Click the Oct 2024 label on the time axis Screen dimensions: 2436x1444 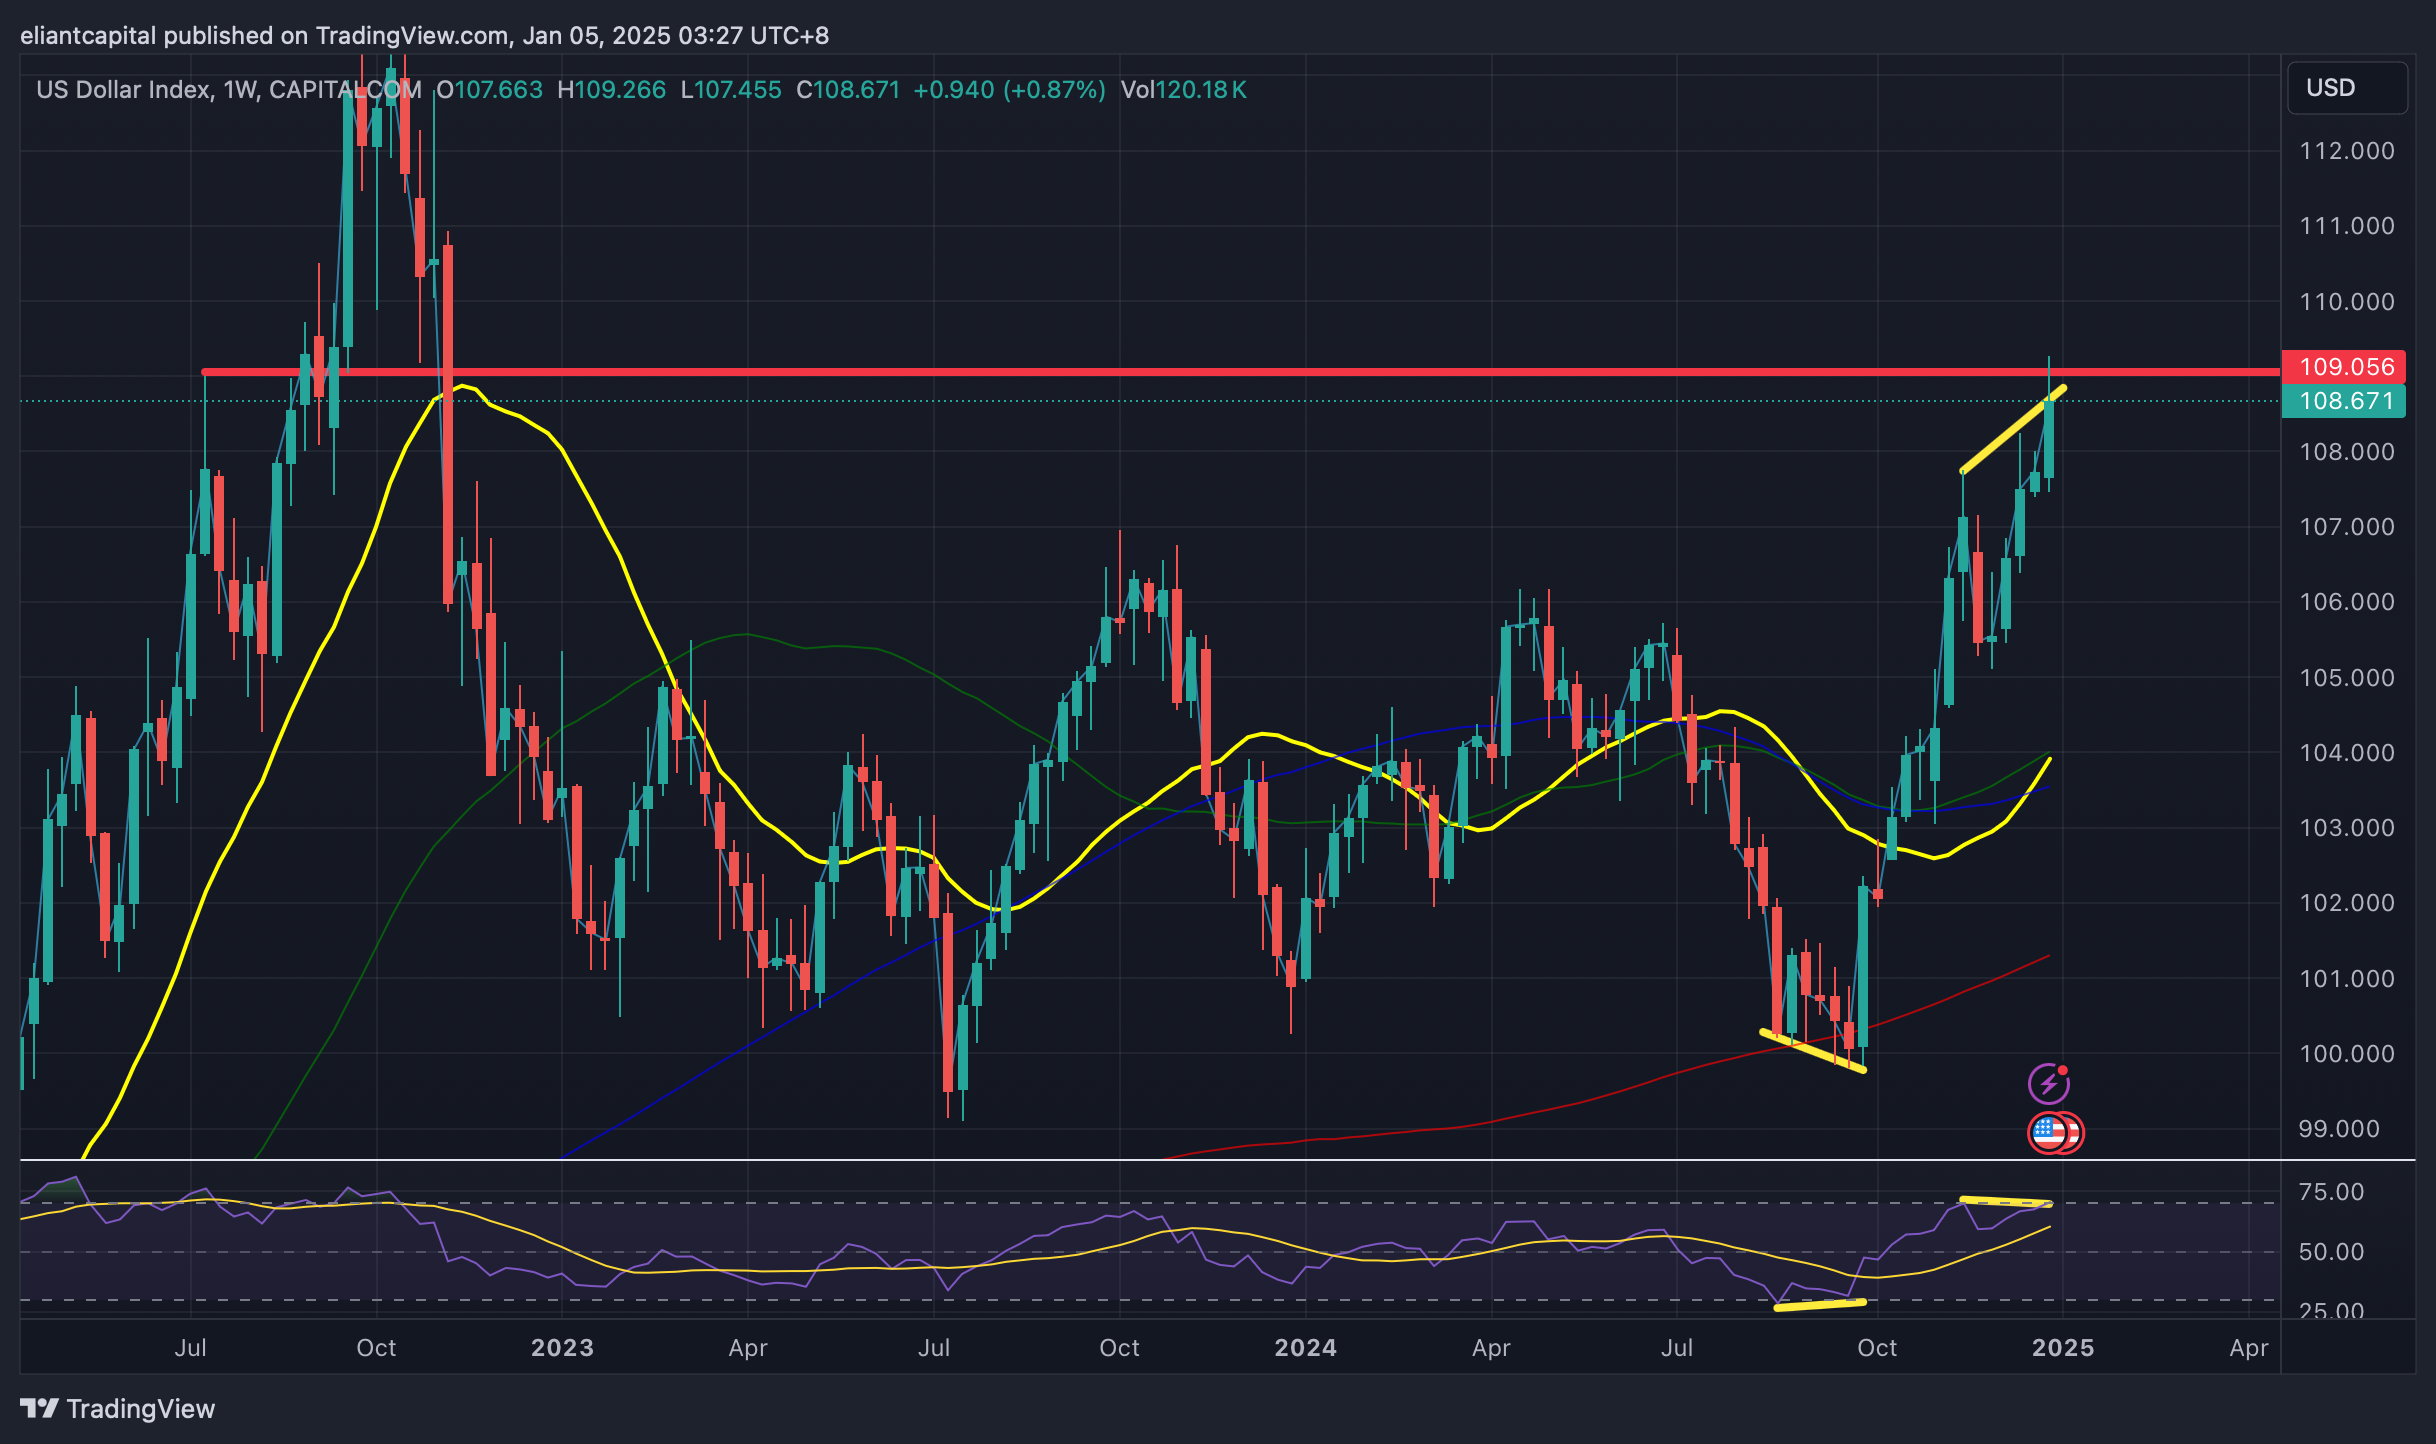point(1876,1347)
